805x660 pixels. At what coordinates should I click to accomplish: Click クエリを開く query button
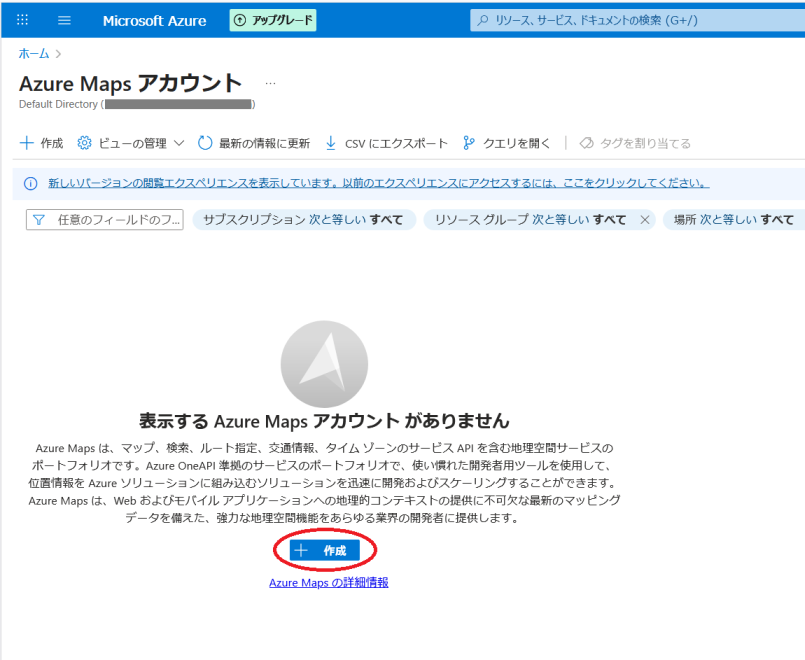pos(506,143)
